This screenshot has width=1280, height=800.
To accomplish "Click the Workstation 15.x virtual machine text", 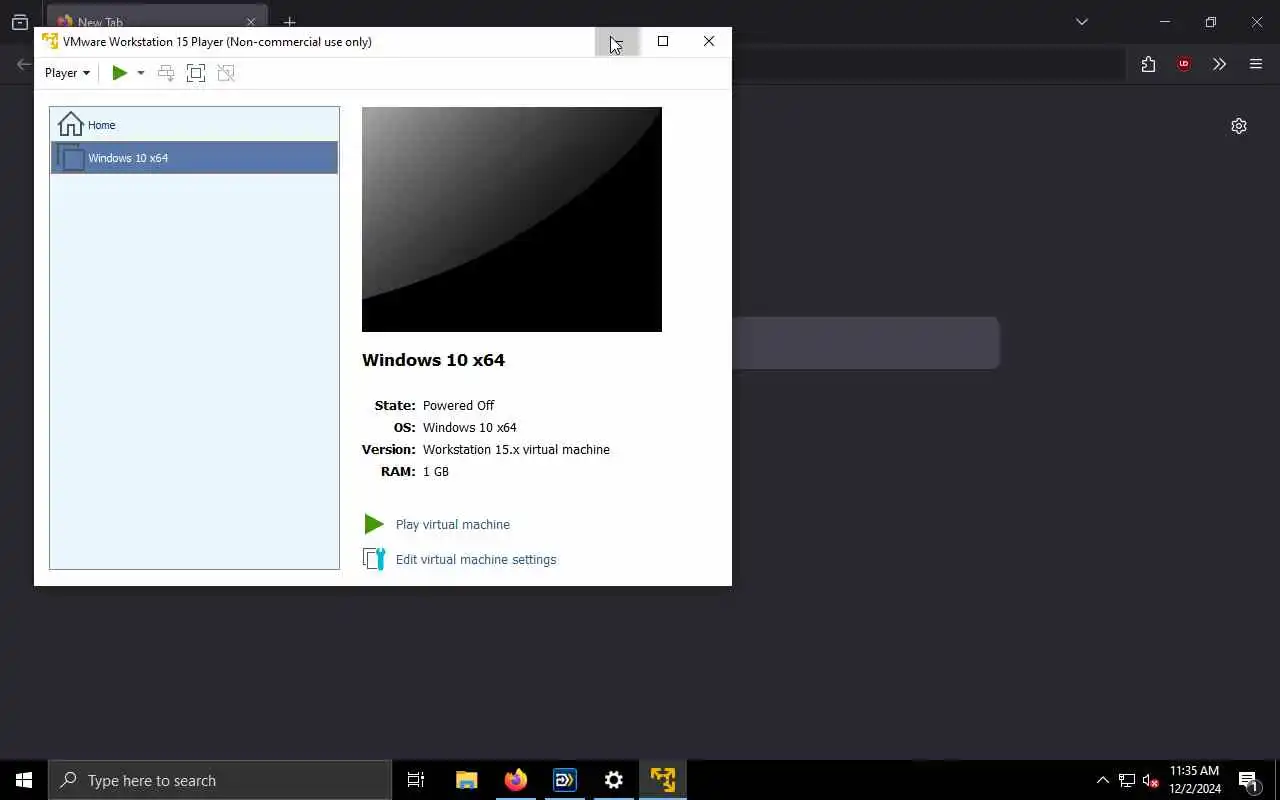I will 516,449.
